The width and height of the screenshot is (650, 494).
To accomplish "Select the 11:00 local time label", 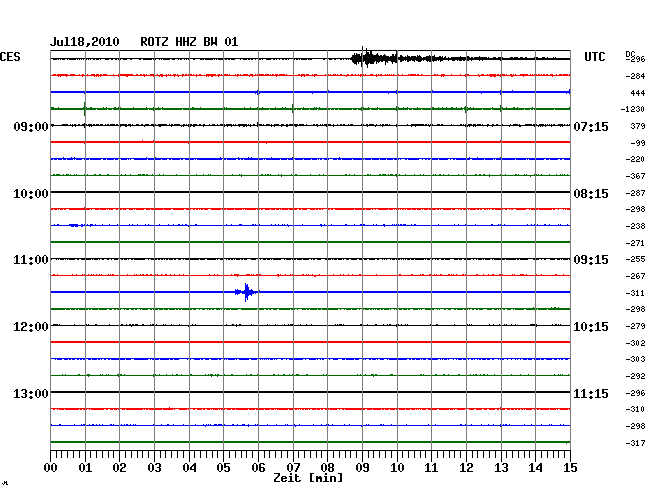I will tap(31, 260).
